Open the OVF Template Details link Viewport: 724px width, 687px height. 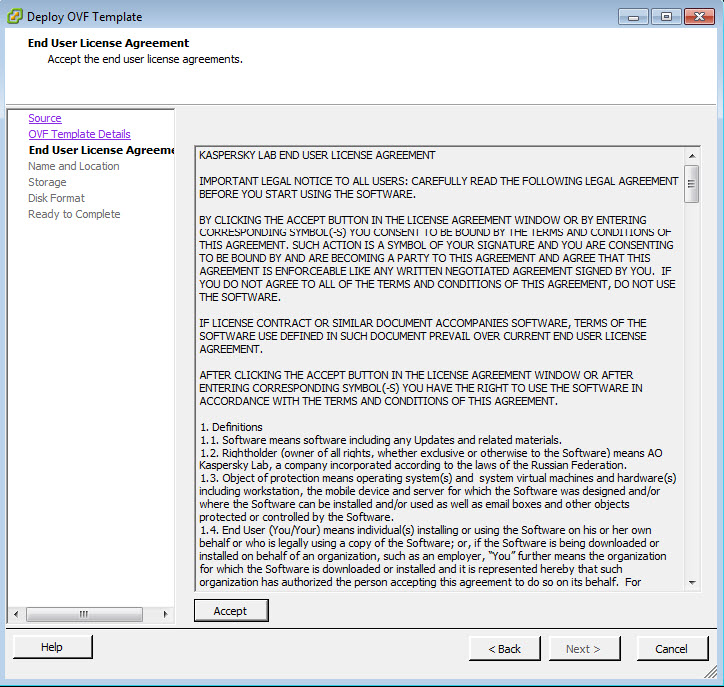click(x=79, y=134)
